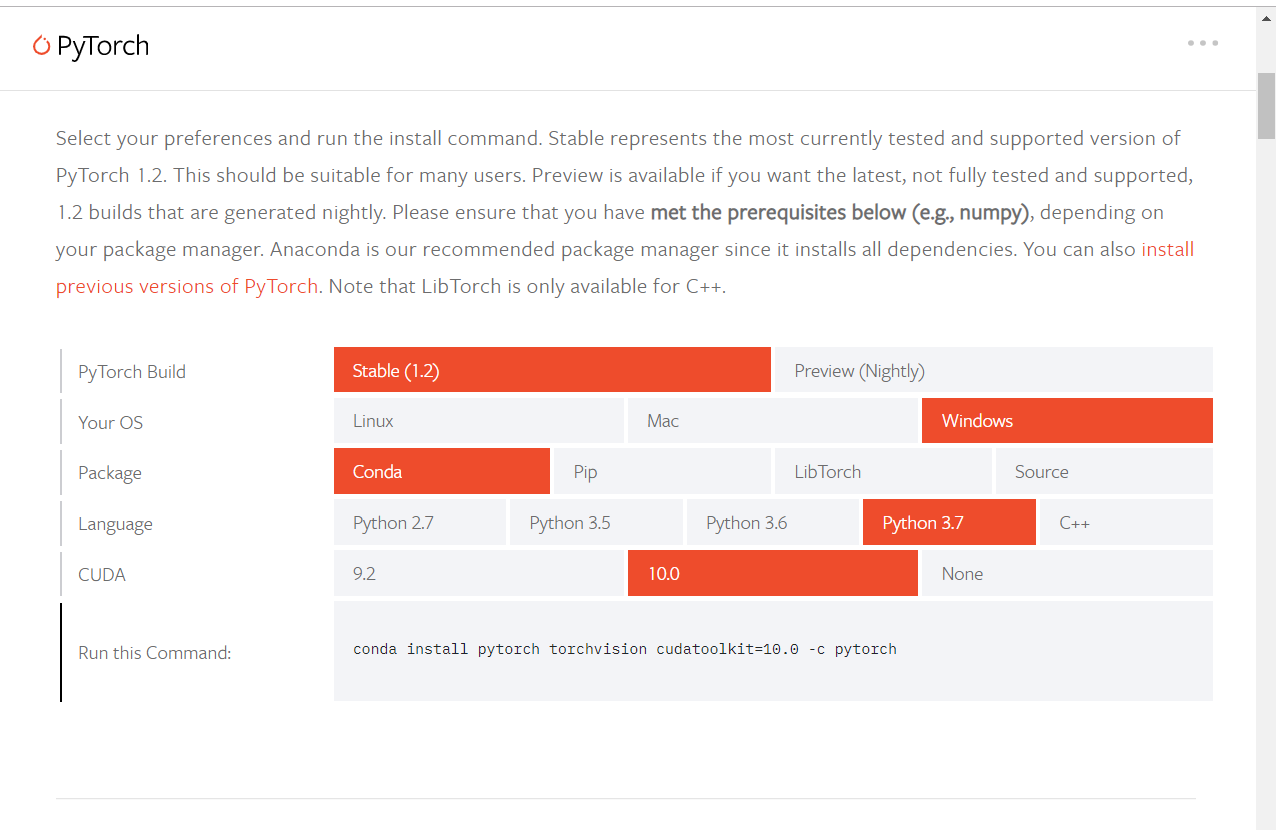Set CUDA version to 9.2
The width and height of the screenshot is (1276, 830).
click(479, 574)
